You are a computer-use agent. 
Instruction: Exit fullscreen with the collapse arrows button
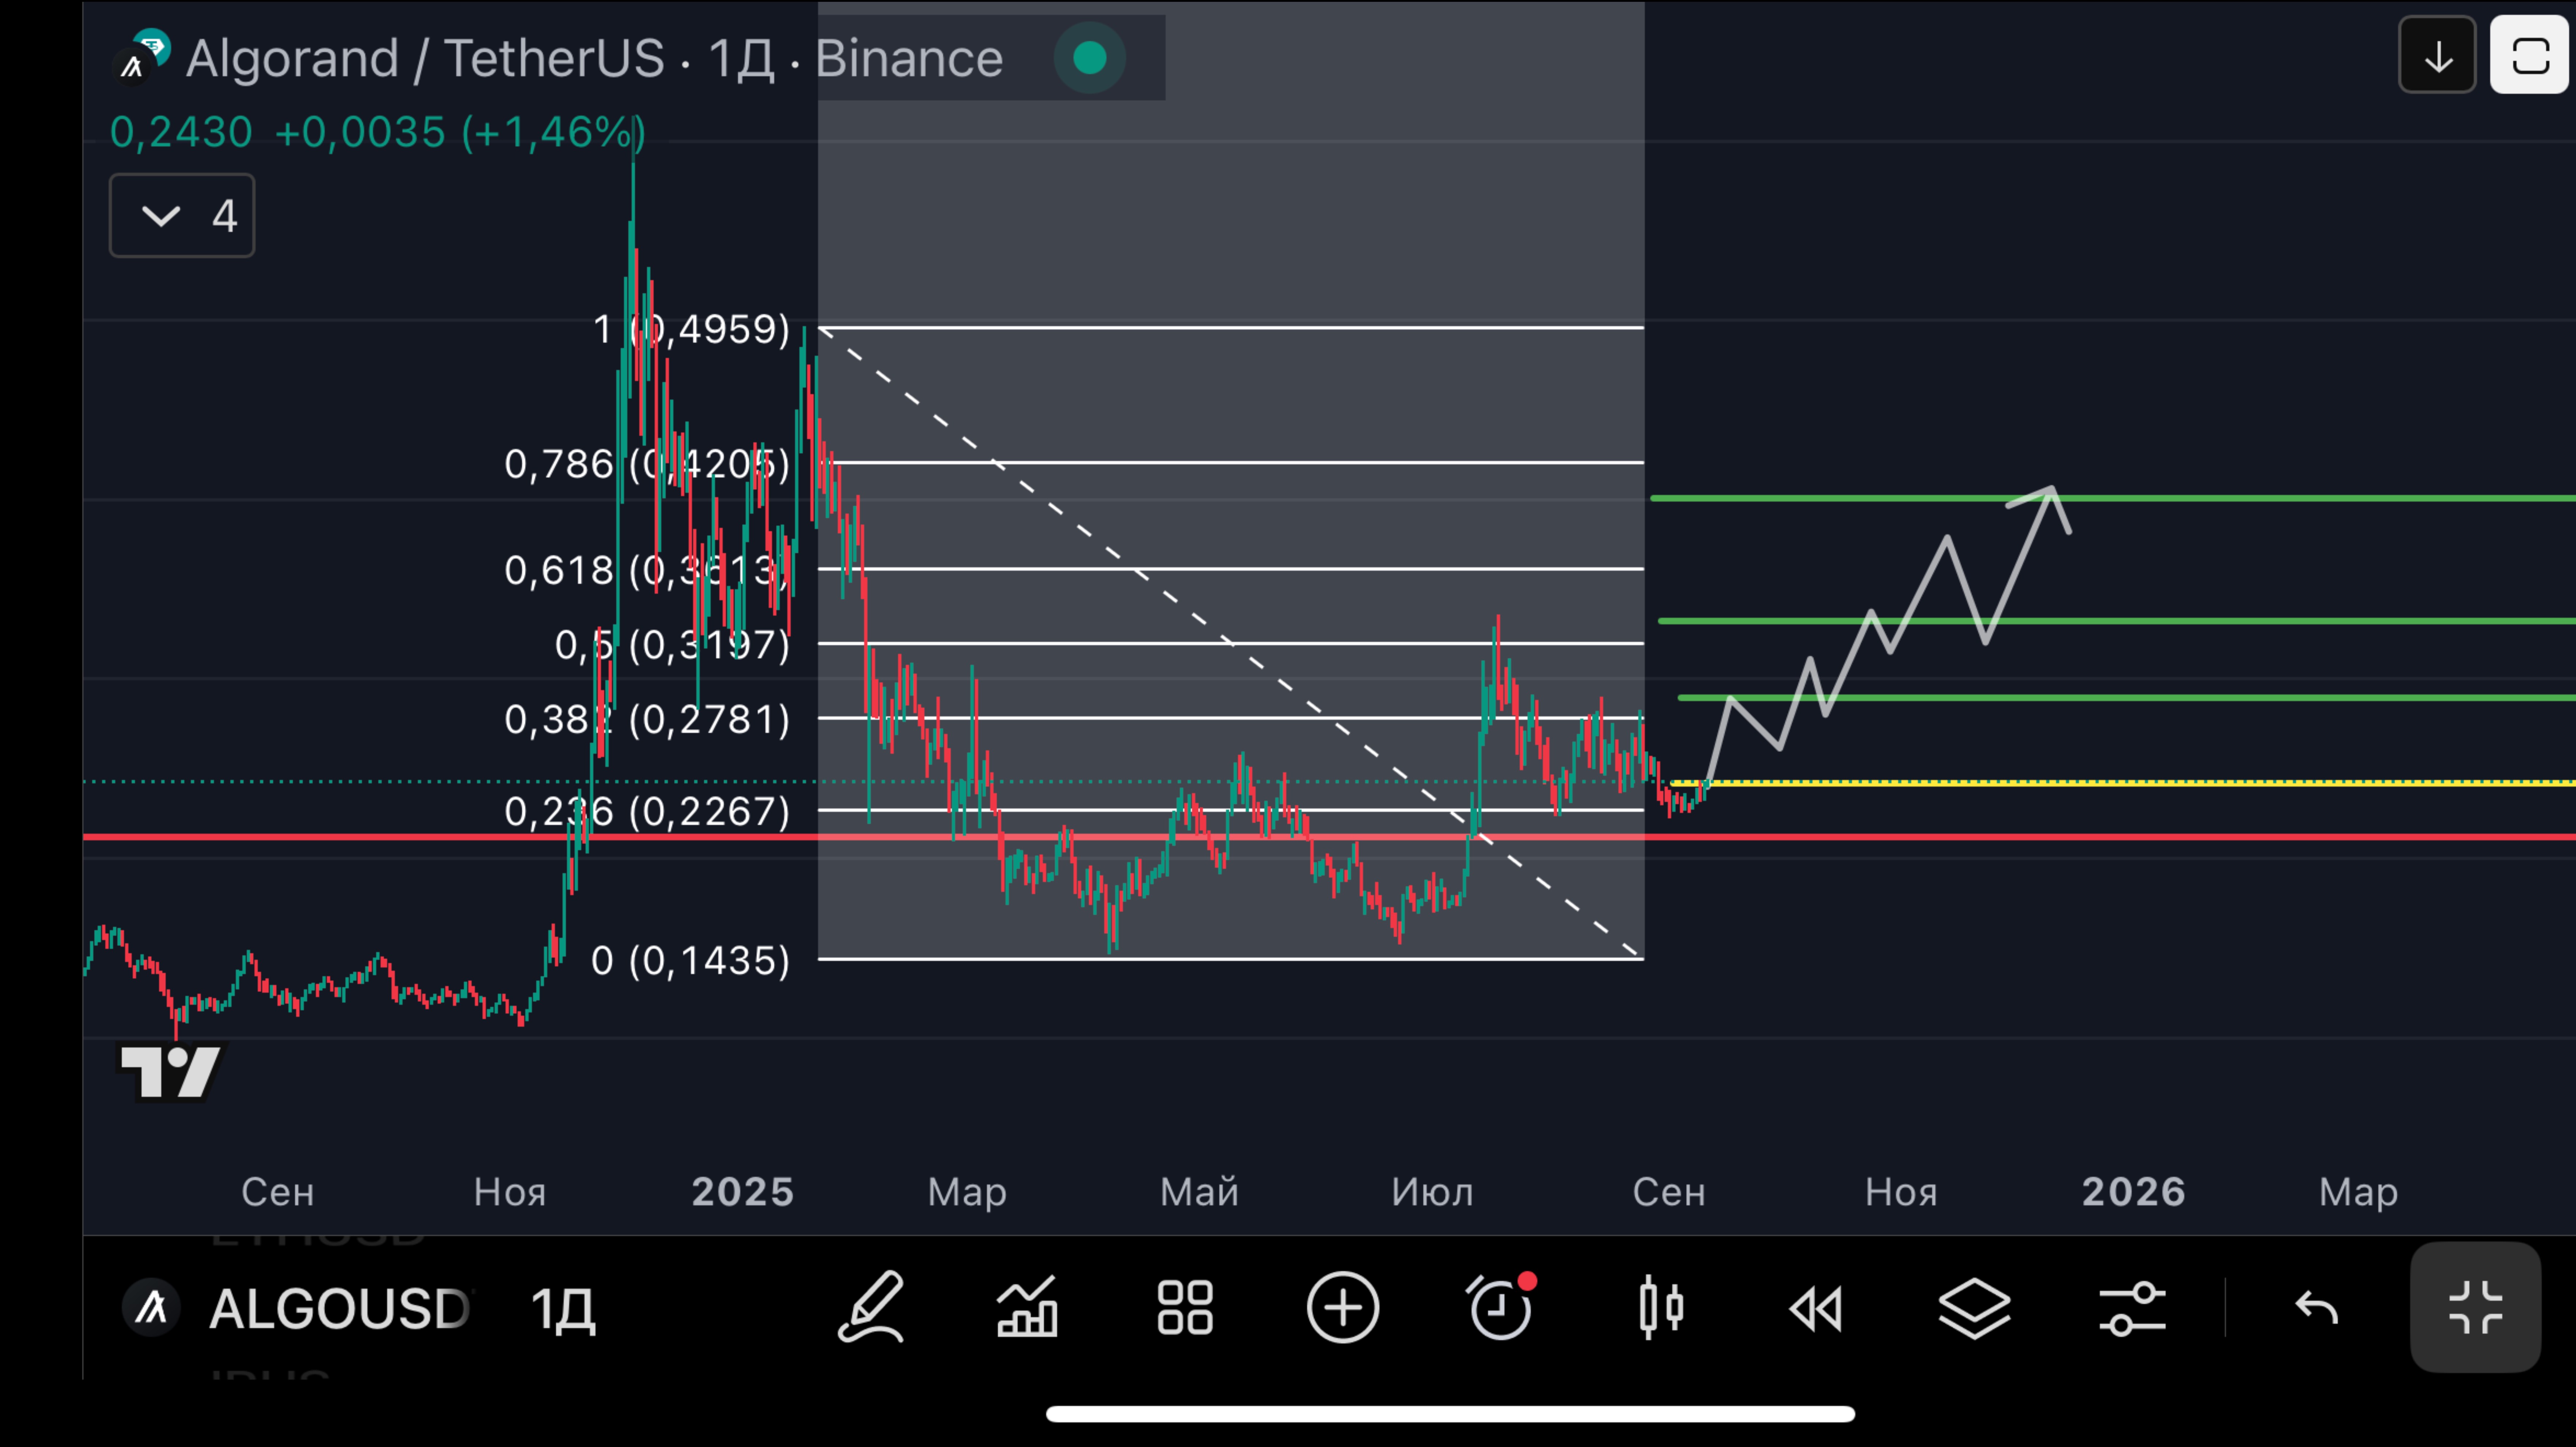(2475, 1307)
